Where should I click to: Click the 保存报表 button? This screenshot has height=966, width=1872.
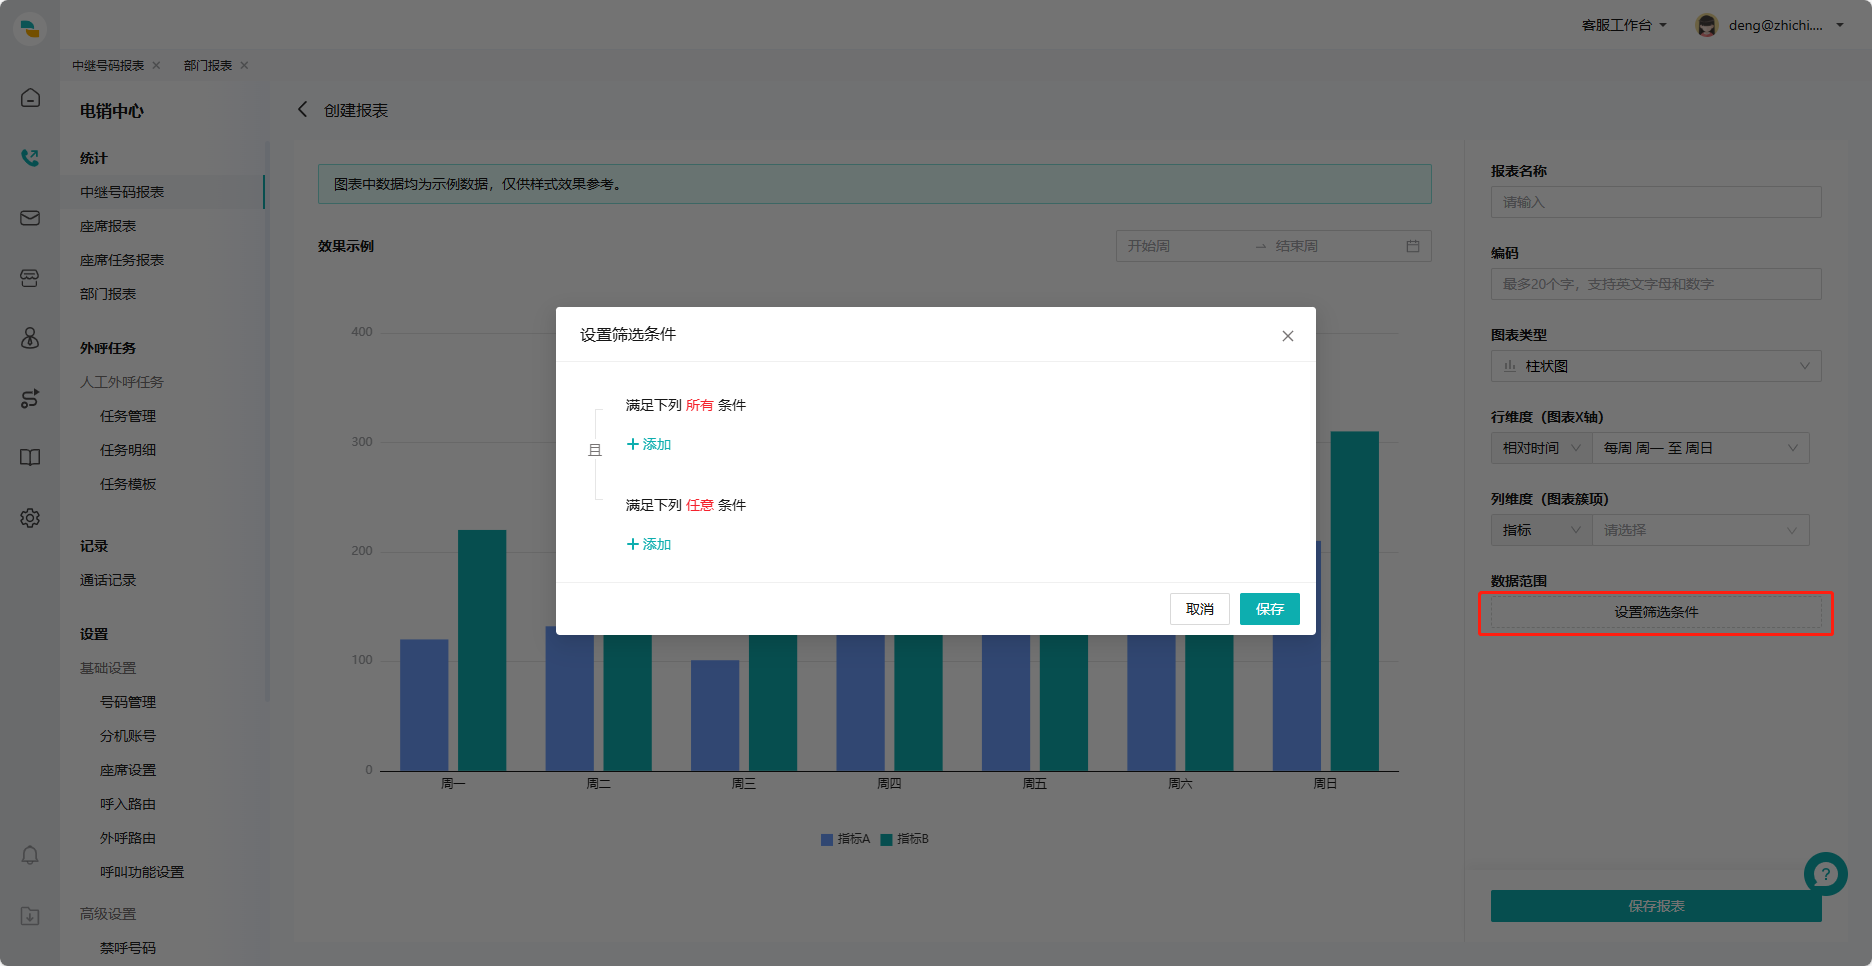(1656, 906)
